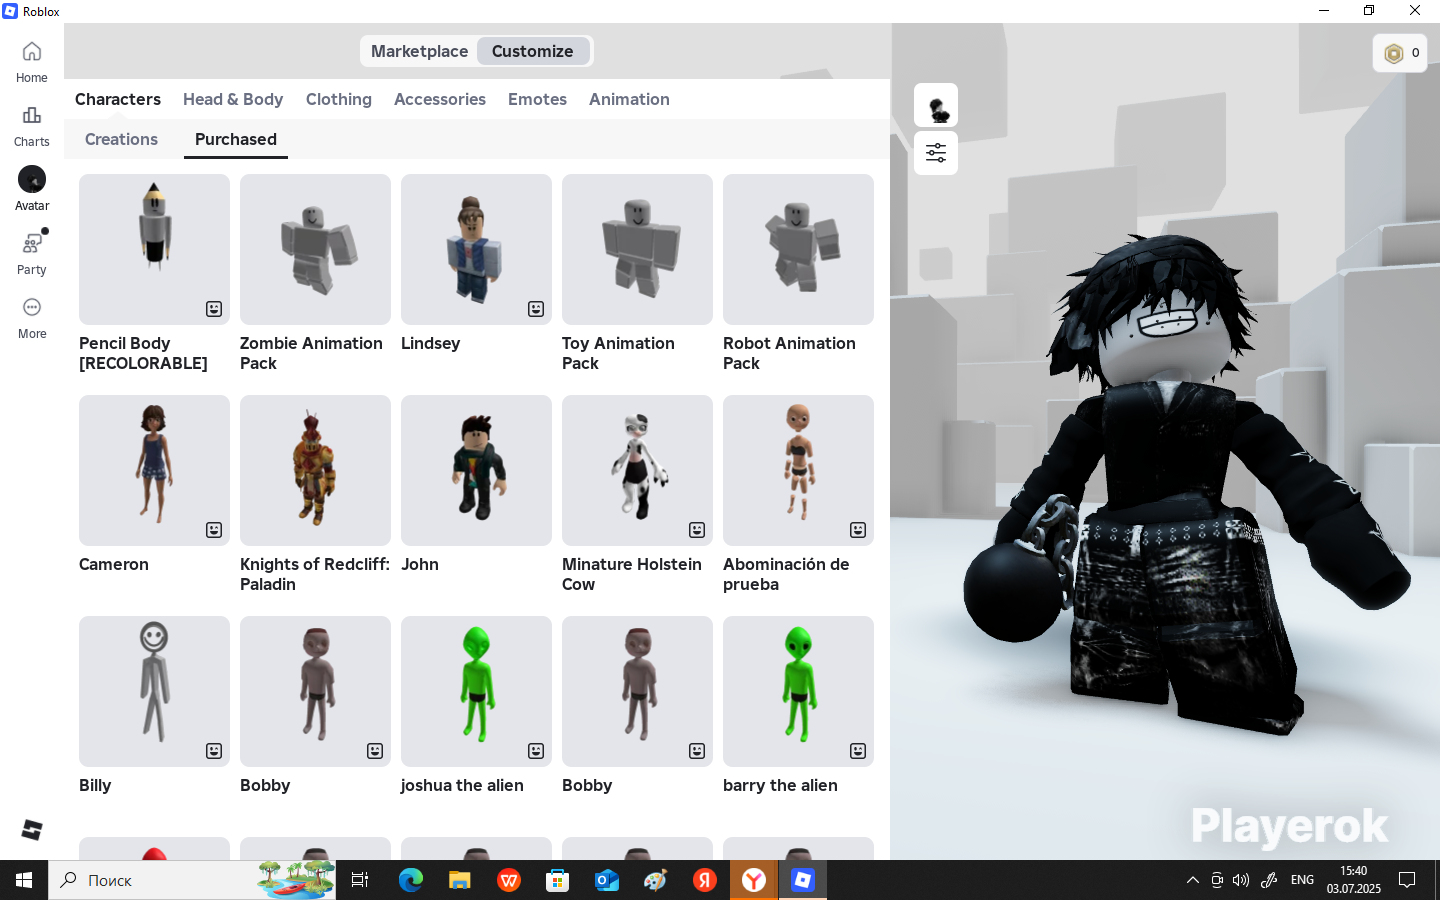Select the Characters tab
The image size is (1440, 900).
[x=118, y=99]
